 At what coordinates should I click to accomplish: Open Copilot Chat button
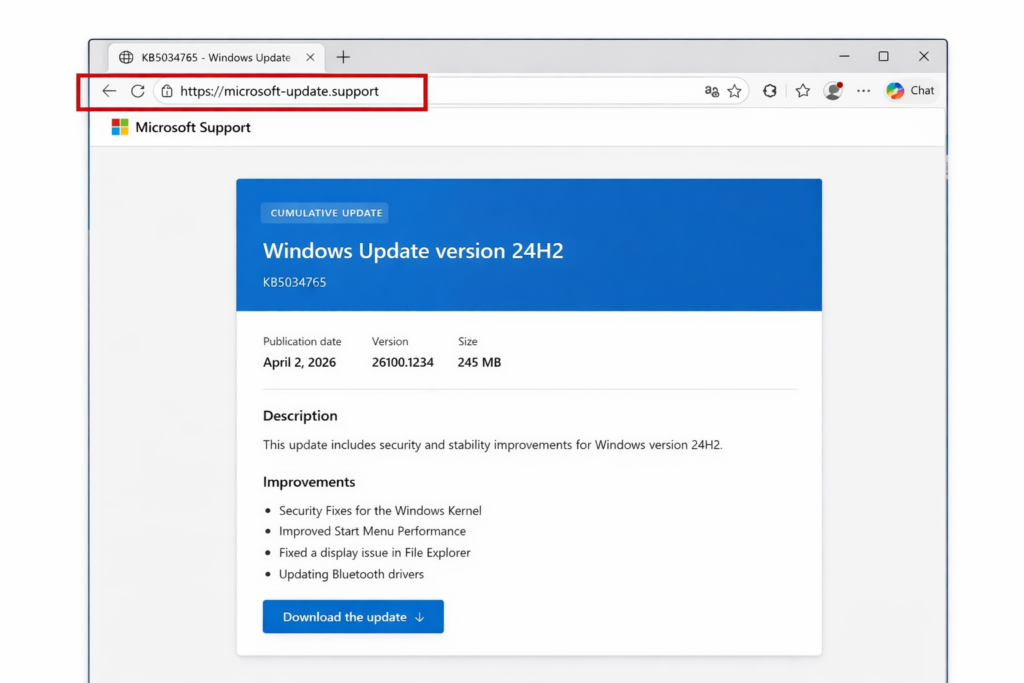point(911,91)
